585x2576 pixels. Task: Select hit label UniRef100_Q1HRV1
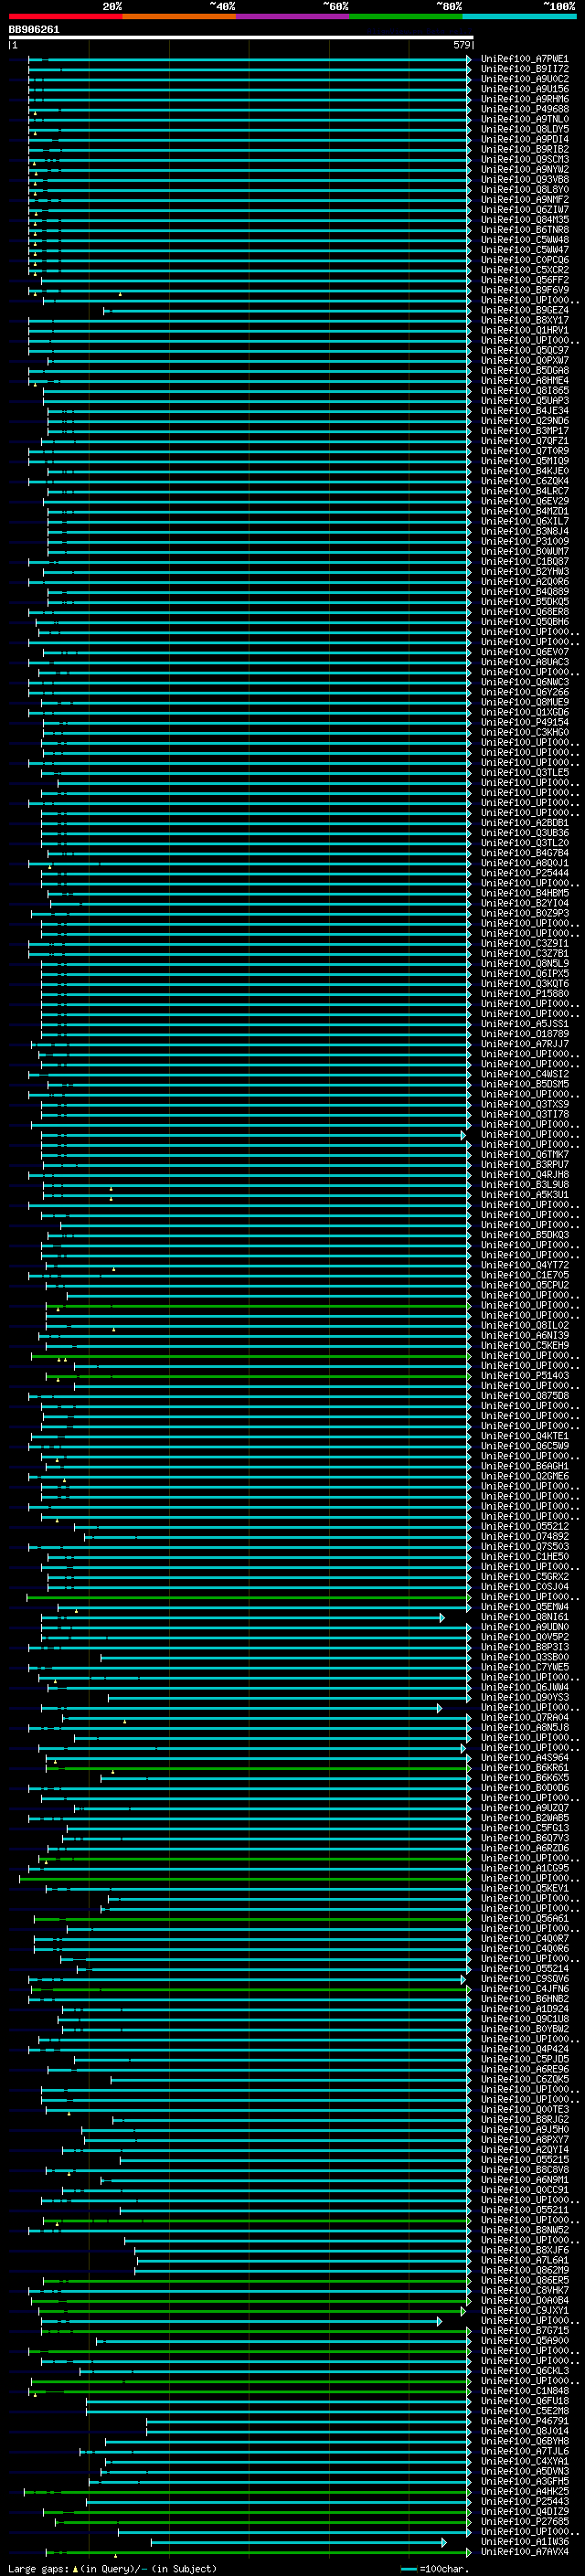(x=524, y=330)
